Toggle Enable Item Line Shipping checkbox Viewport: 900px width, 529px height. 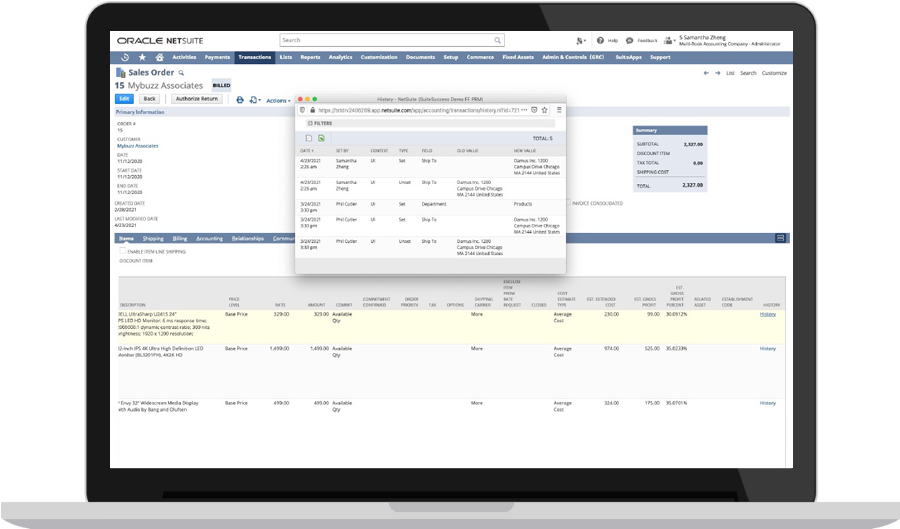[122, 251]
